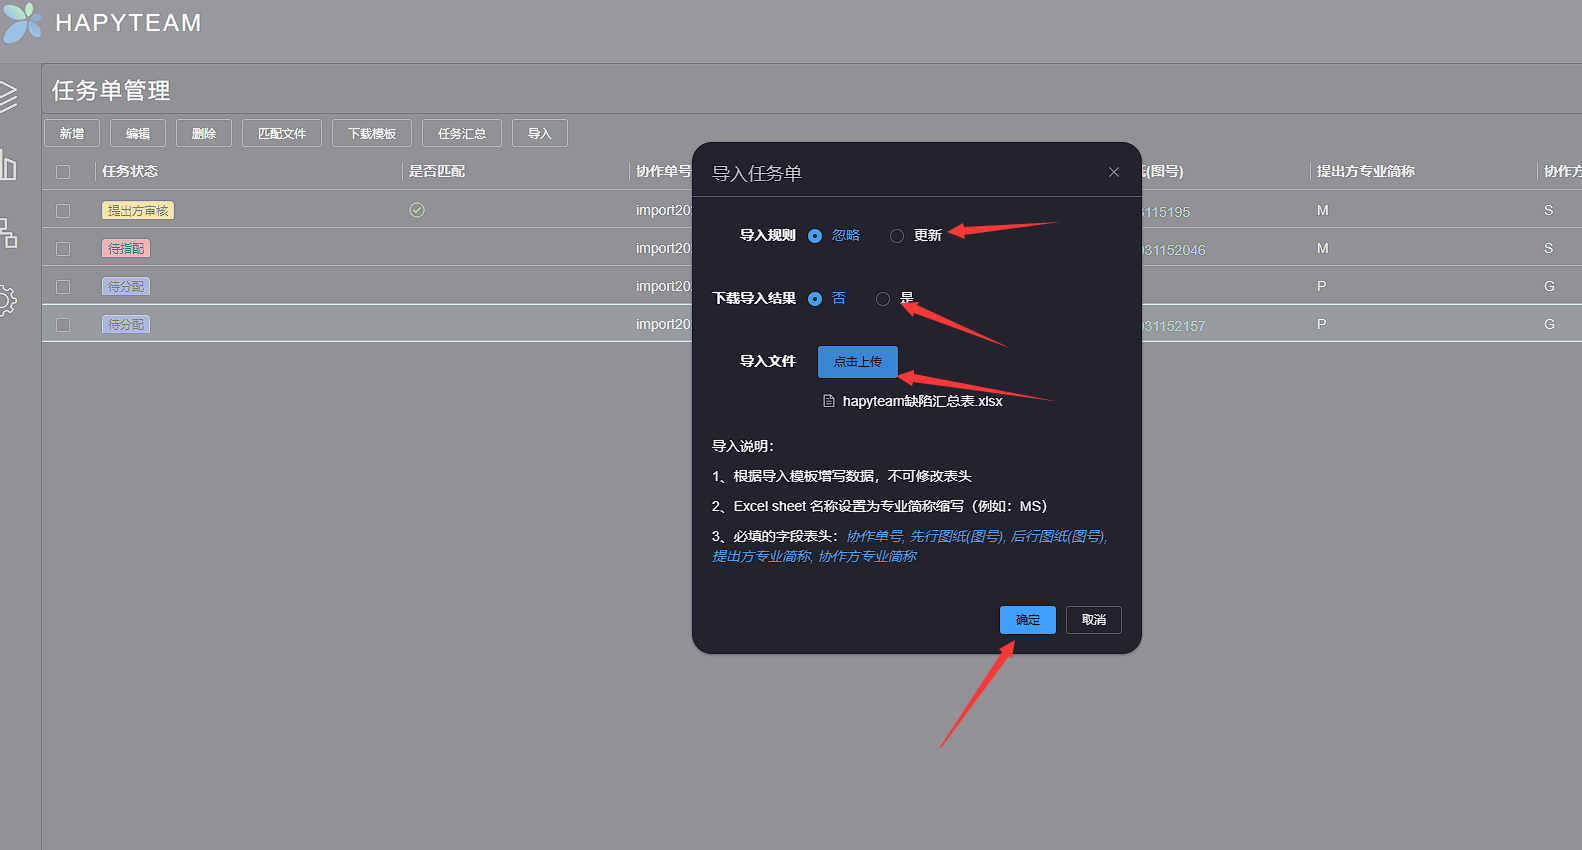Click the 提出方专业简称 column header
The image size is (1582, 850).
click(x=1365, y=171)
